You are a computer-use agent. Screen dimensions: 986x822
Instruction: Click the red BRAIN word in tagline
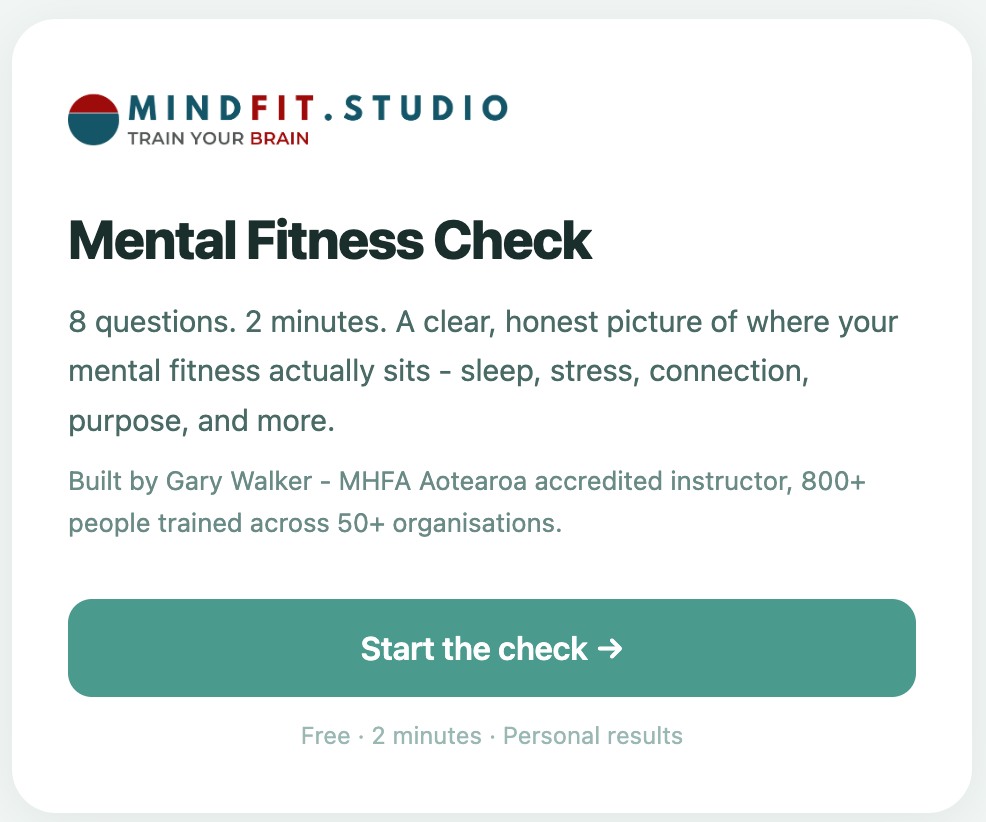click(279, 138)
